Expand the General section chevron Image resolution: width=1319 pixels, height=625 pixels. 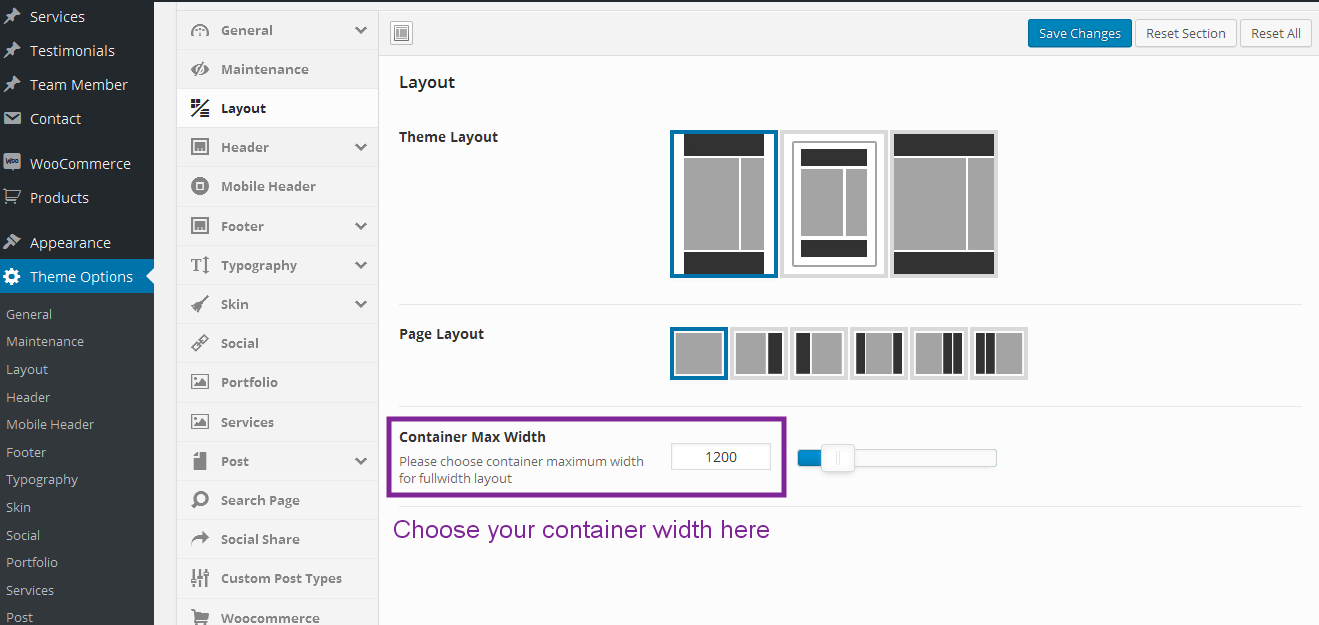click(361, 30)
